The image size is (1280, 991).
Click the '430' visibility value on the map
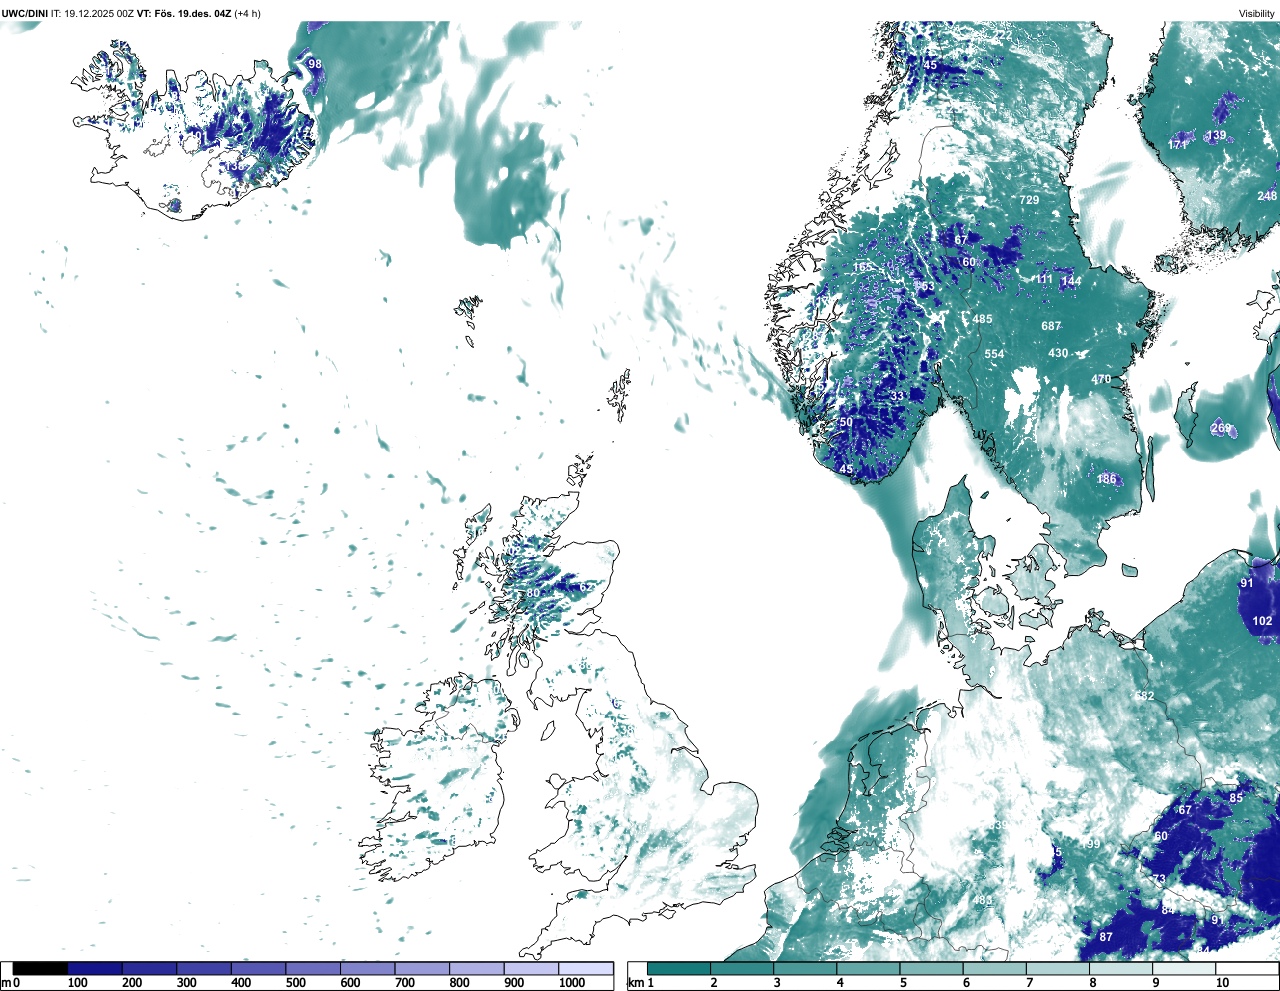pos(1058,354)
